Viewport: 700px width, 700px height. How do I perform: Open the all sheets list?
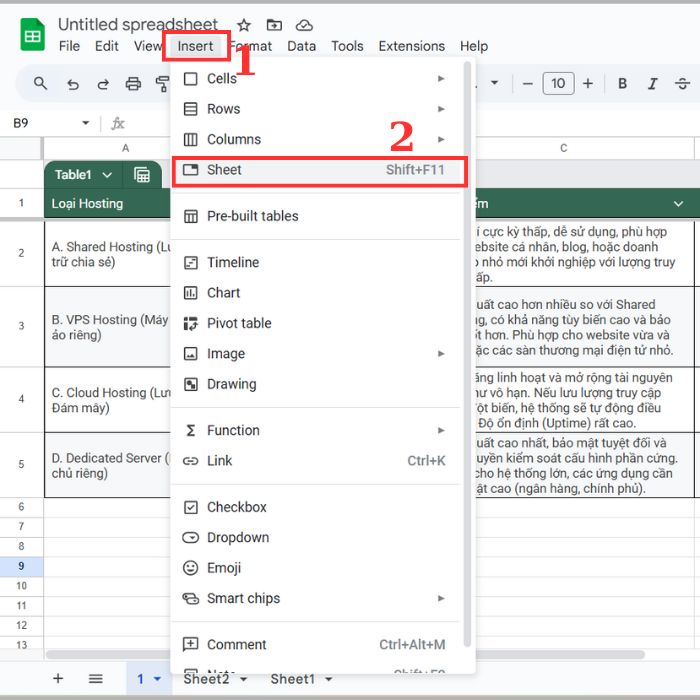pos(96,679)
